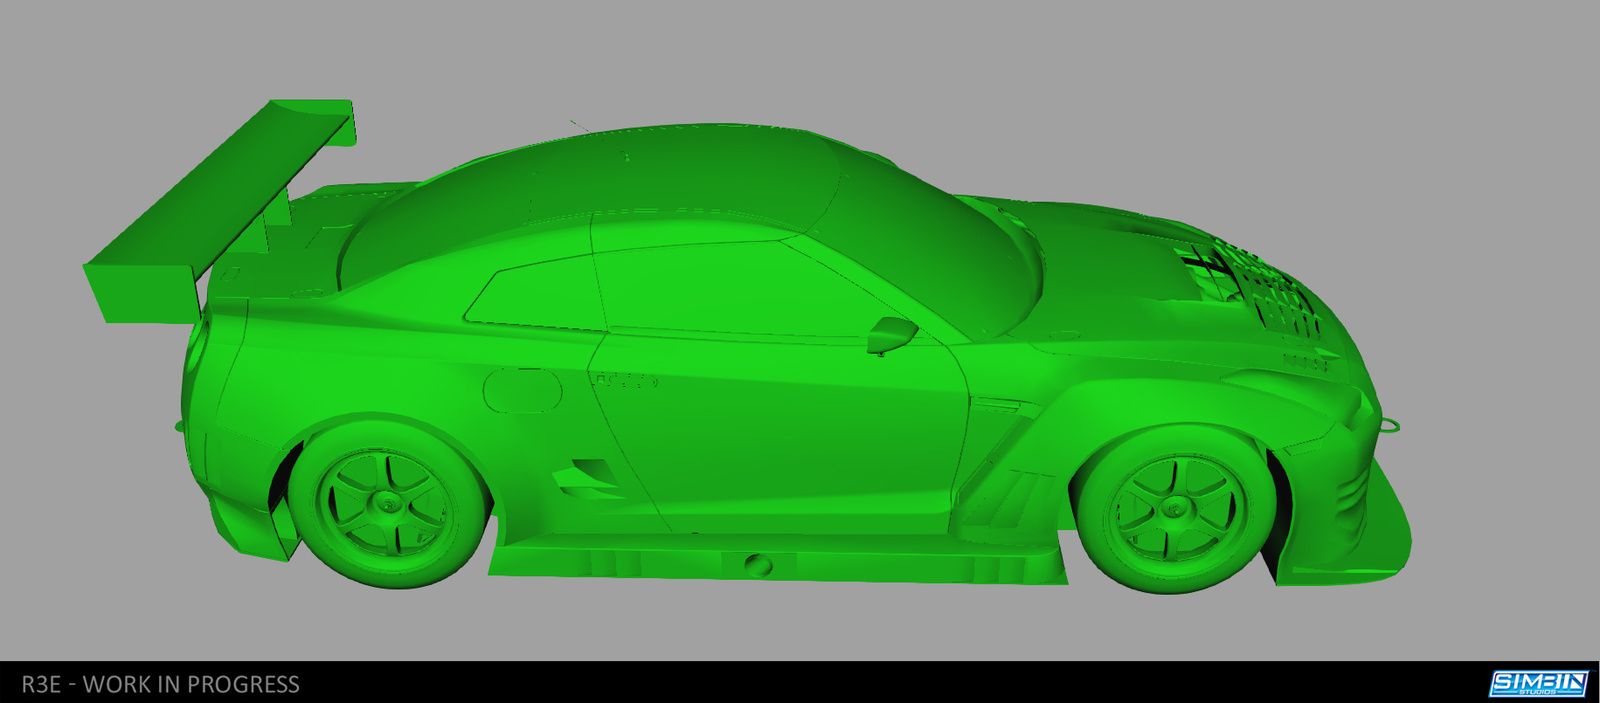Click the door handle recess
1600x703 pixels.
point(626,381)
